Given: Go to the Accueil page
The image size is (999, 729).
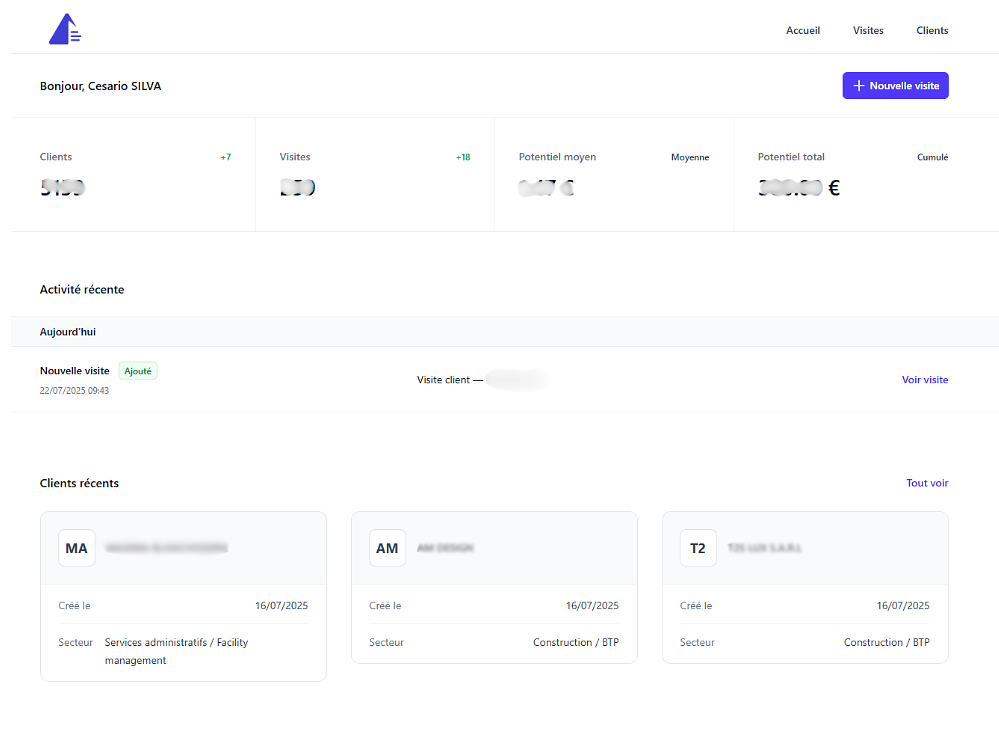Looking at the screenshot, I should coord(803,30).
